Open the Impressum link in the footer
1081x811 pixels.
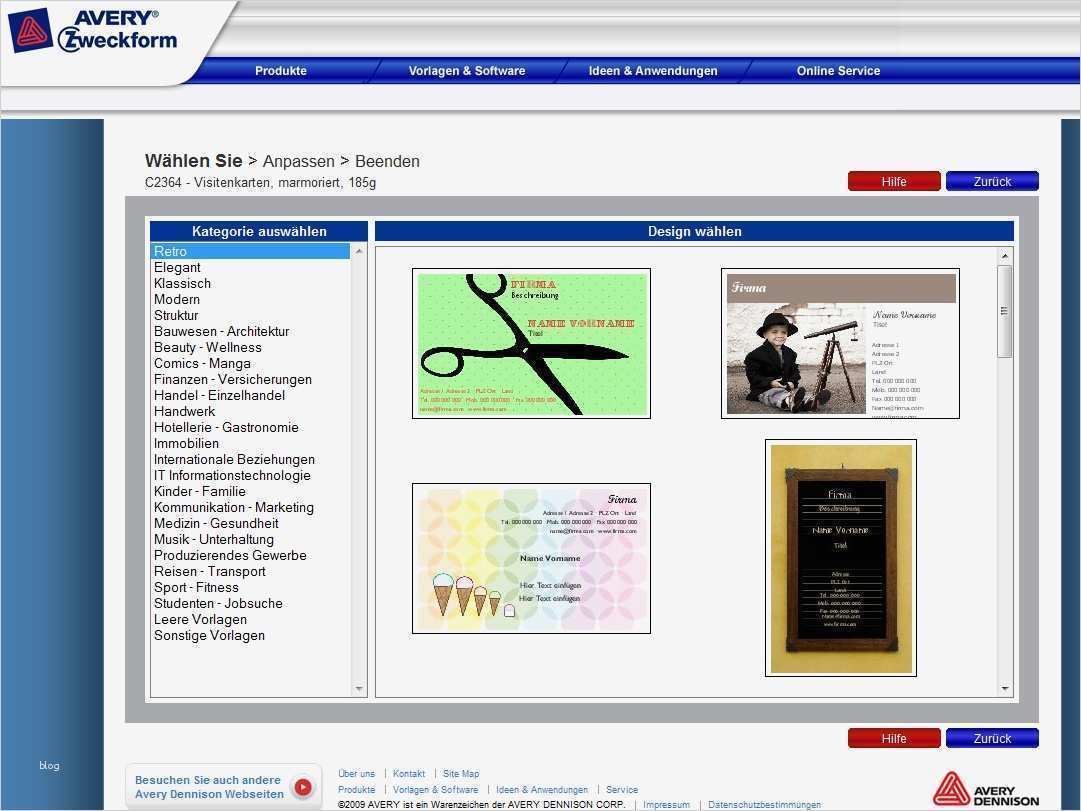[x=666, y=804]
